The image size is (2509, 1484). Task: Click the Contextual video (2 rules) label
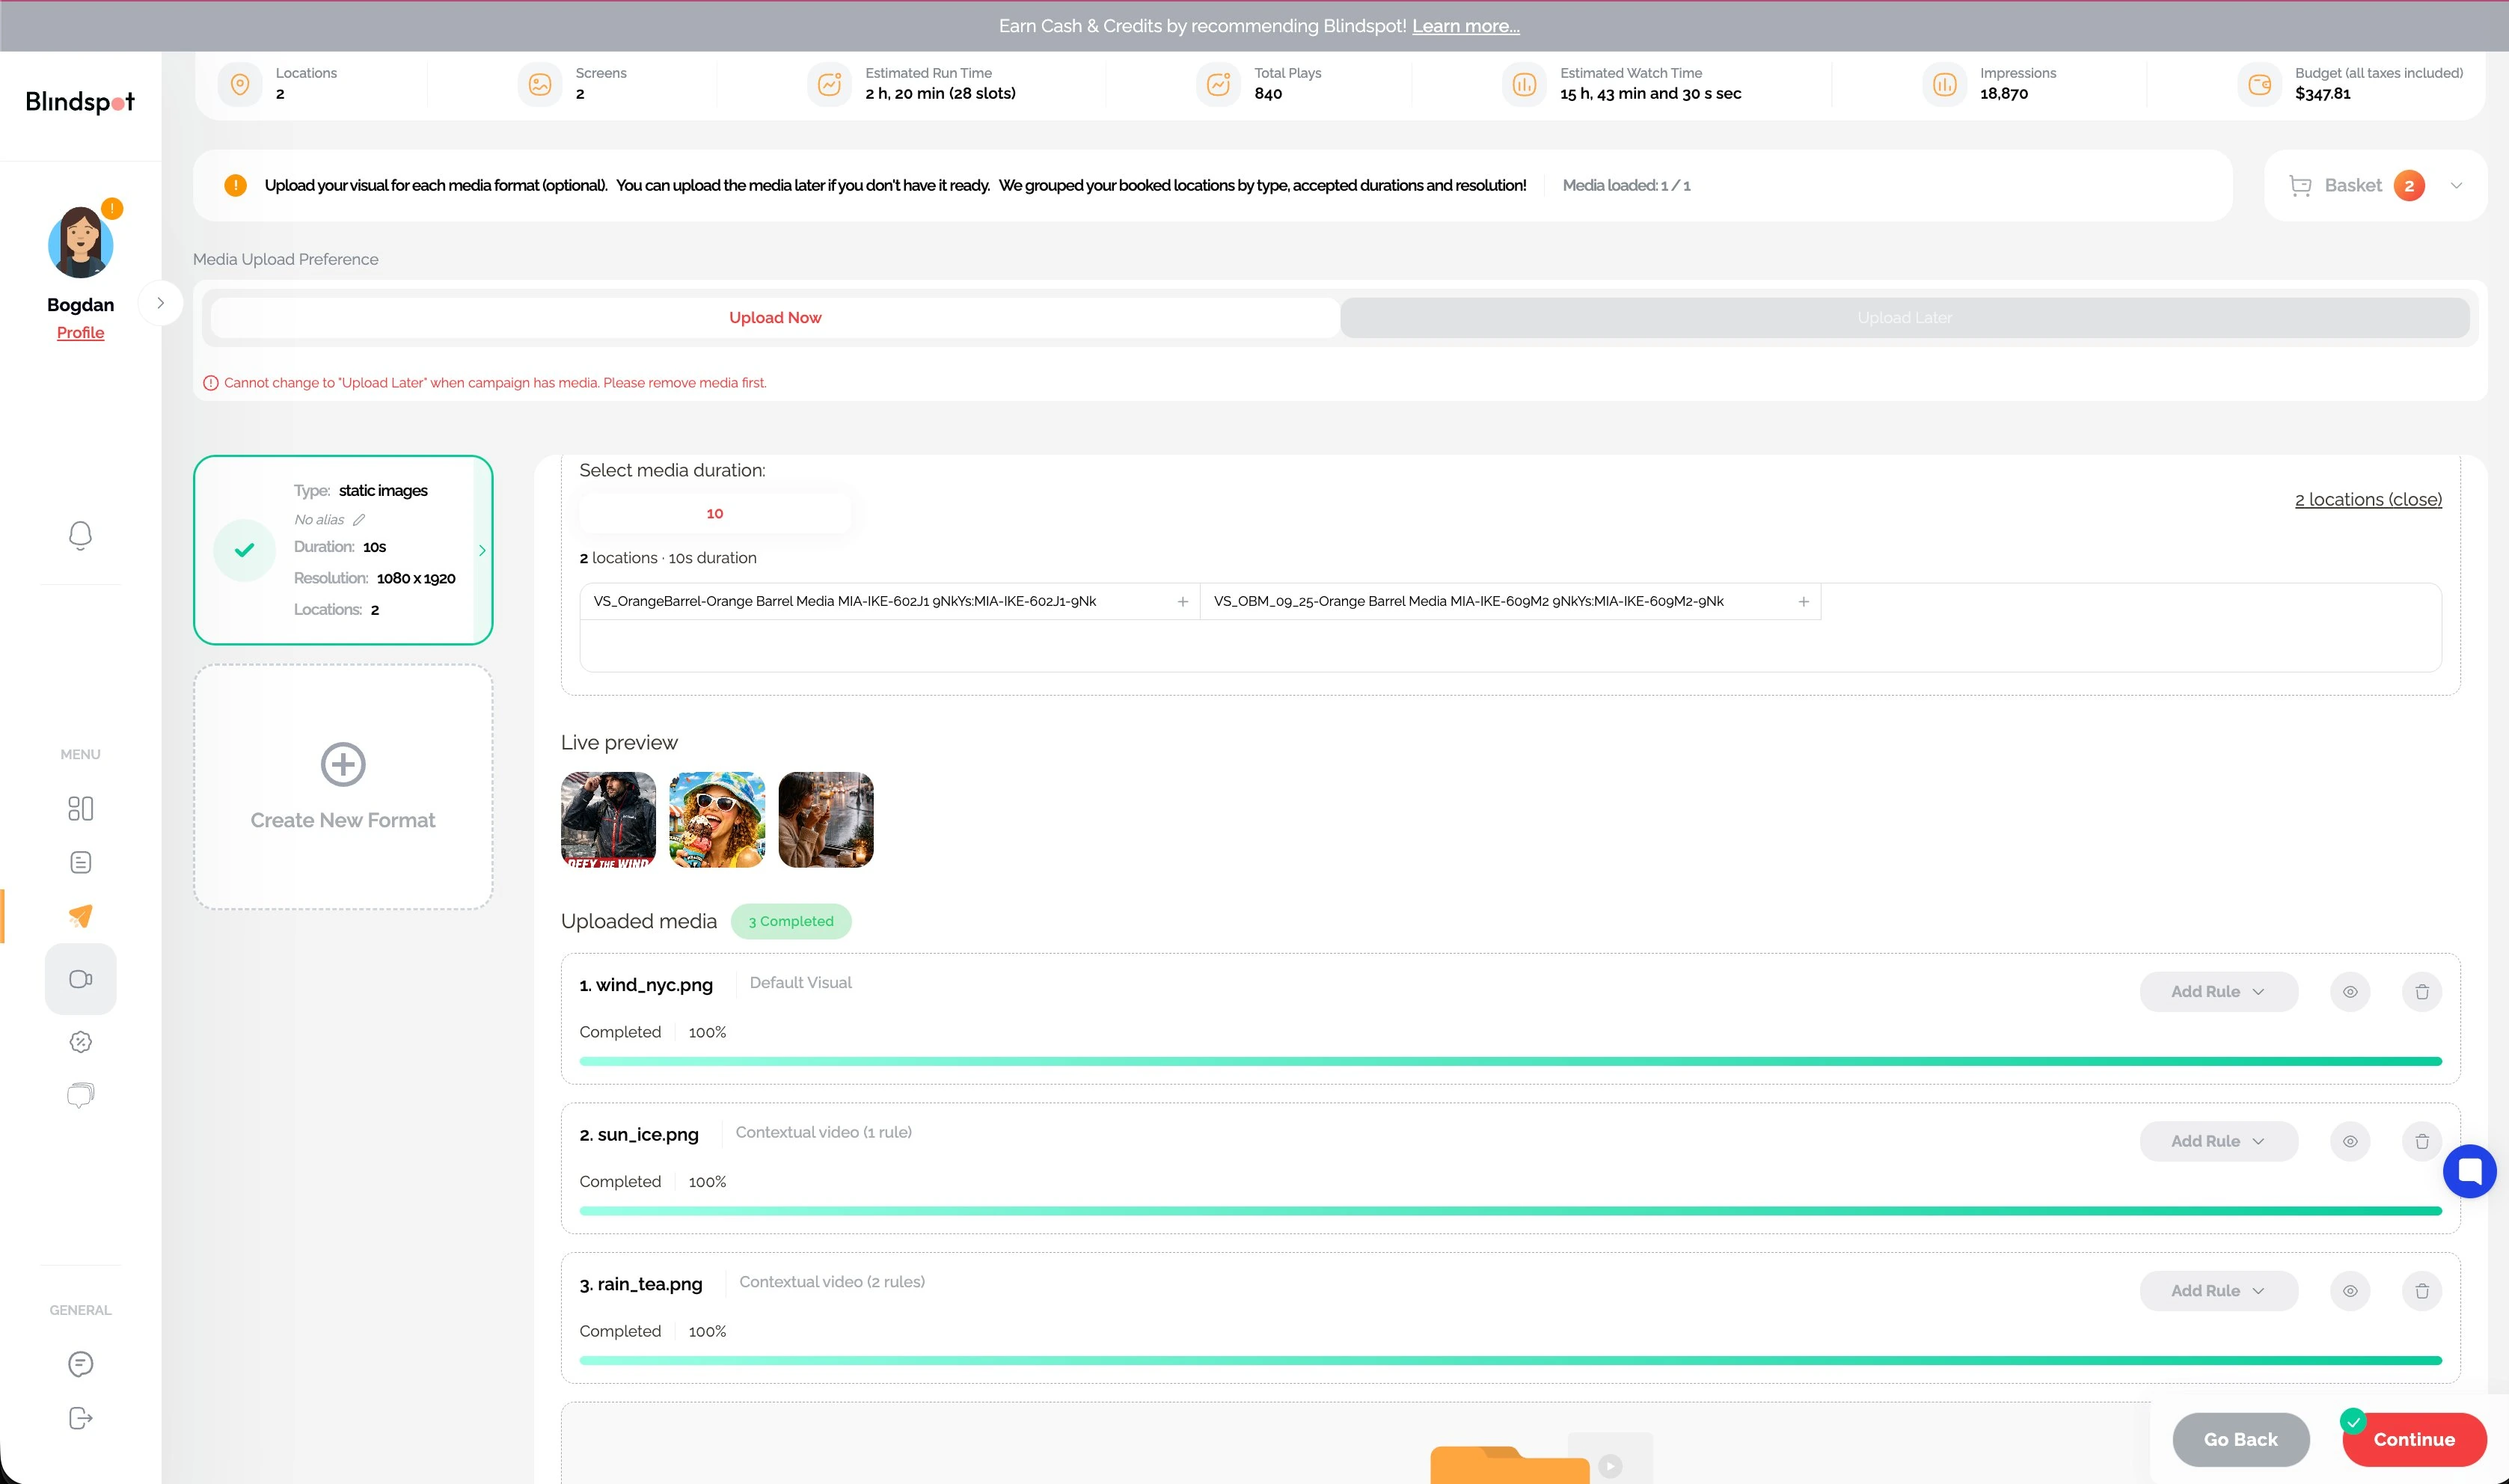click(832, 1282)
